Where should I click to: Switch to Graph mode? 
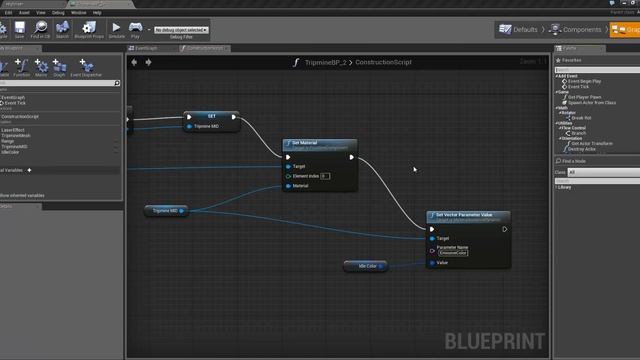tap(625, 29)
